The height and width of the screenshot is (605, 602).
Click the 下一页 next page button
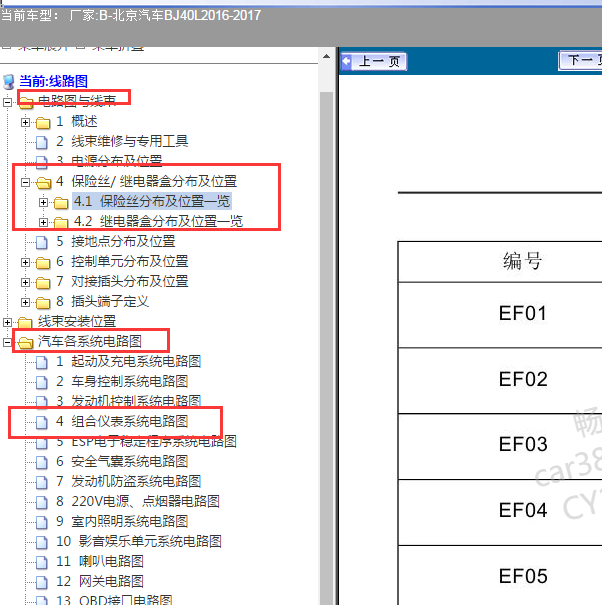pos(580,61)
